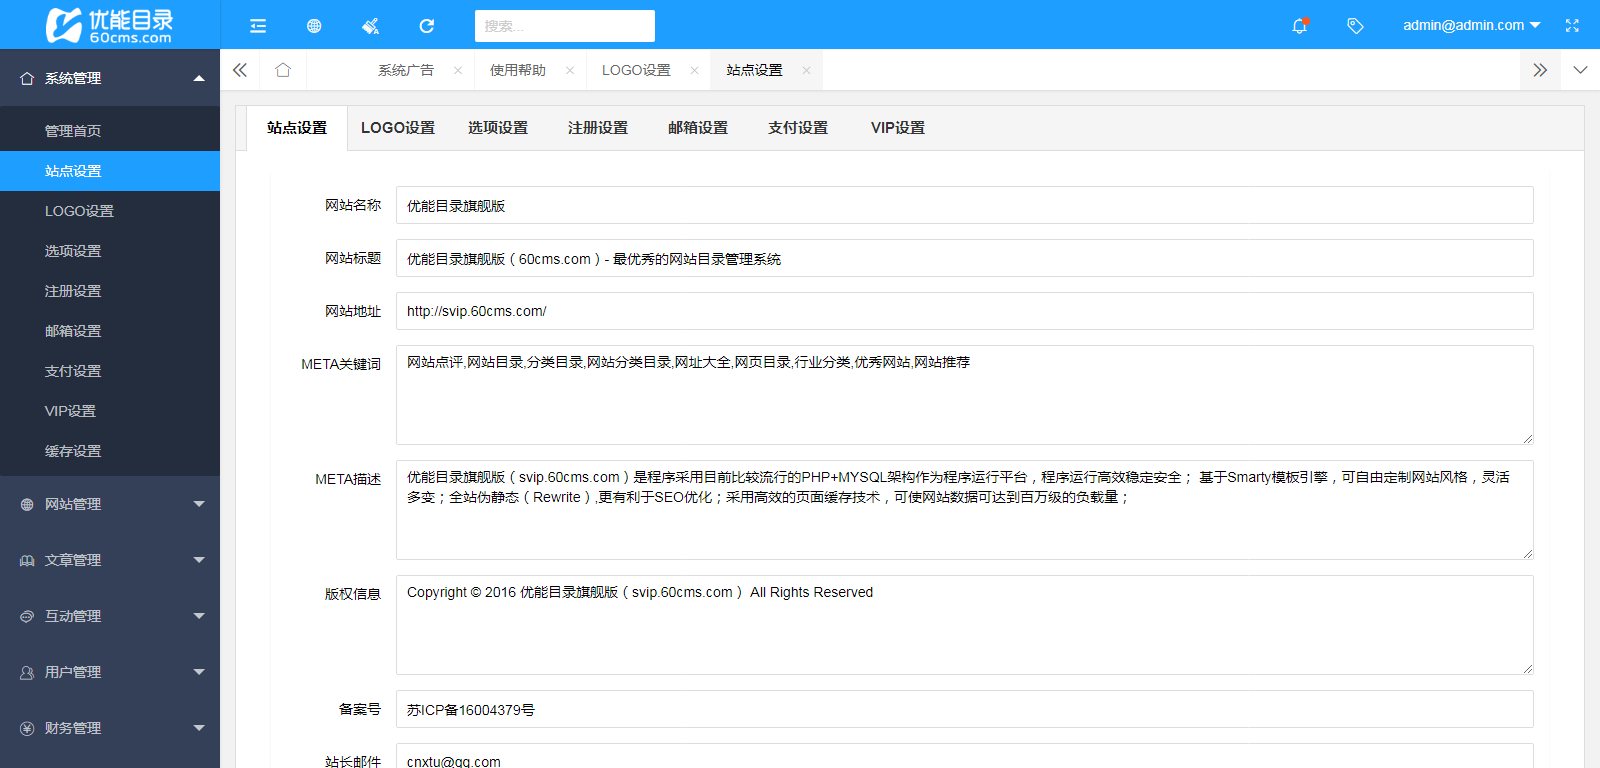The height and width of the screenshot is (768, 1600).
Task: Click the refresh page icon
Action: tap(427, 26)
